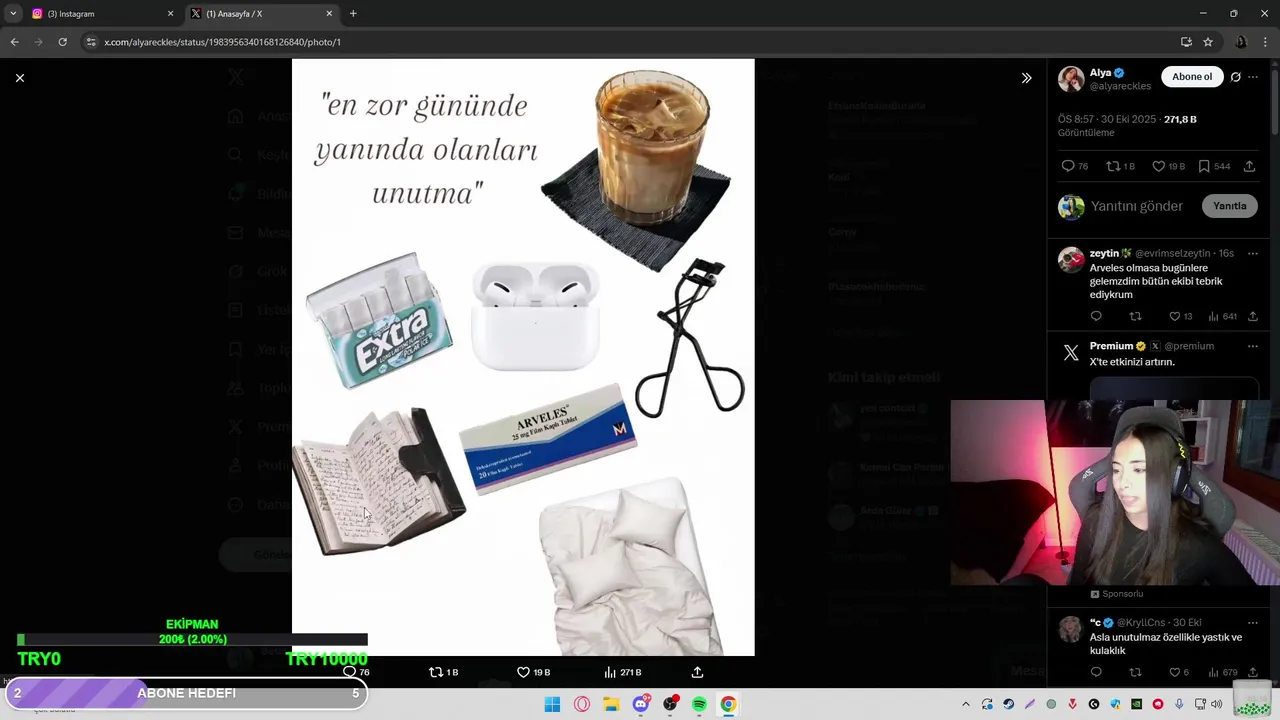Open Discord from the taskbar
The image size is (1280, 720).
click(x=641, y=704)
